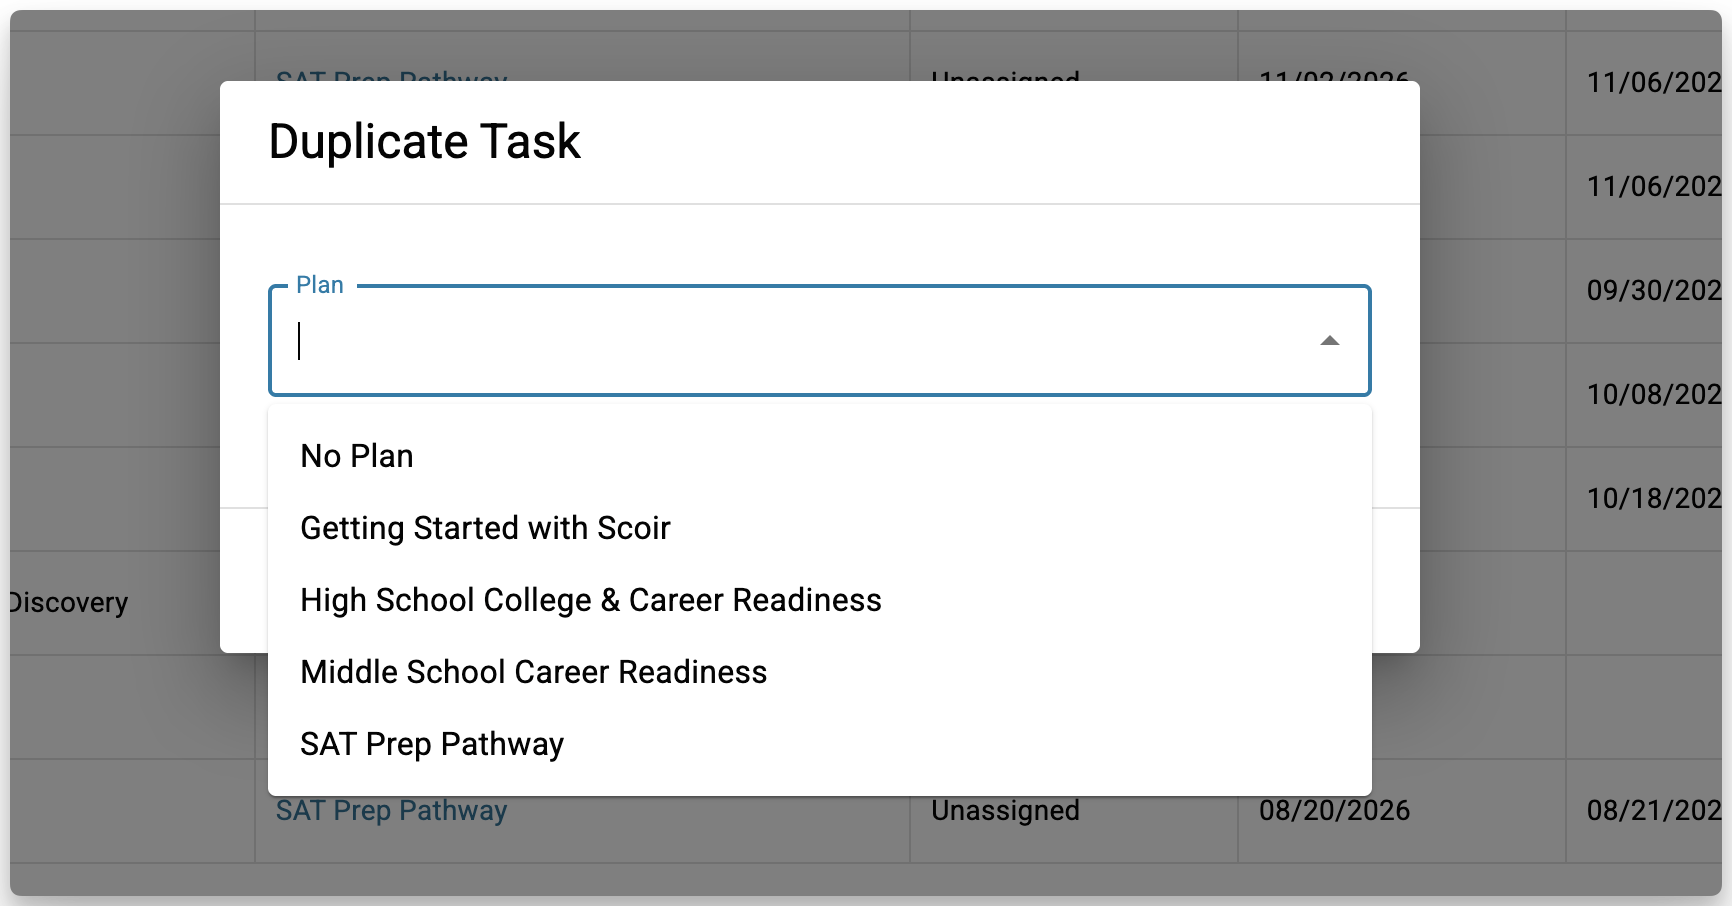The image size is (1732, 906).
Task: Open SAT Prep Pathway link in bottom table row
Action: click(x=392, y=811)
